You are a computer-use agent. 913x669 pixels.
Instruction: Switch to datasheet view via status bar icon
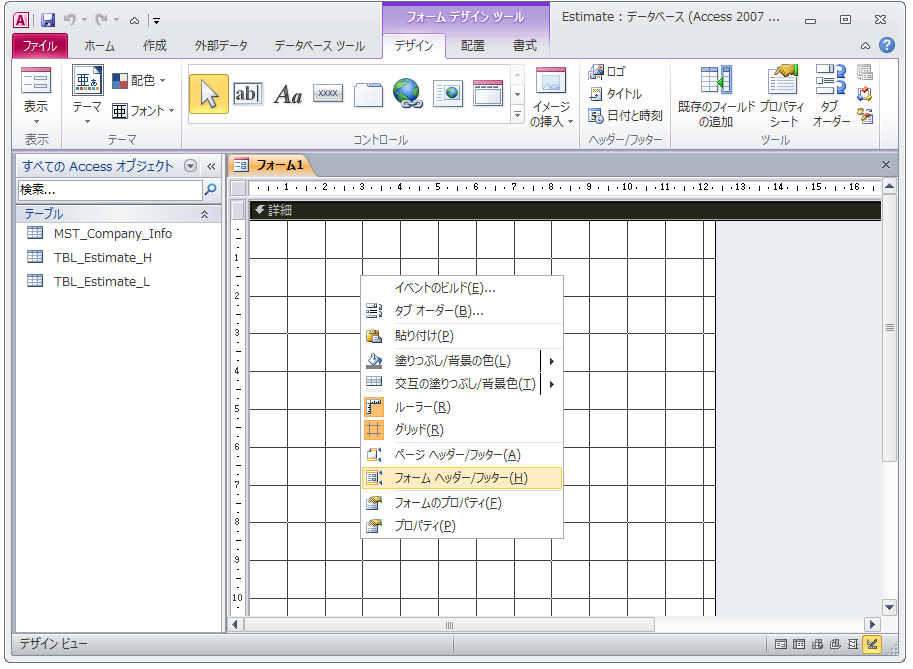(x=799, y=644)
